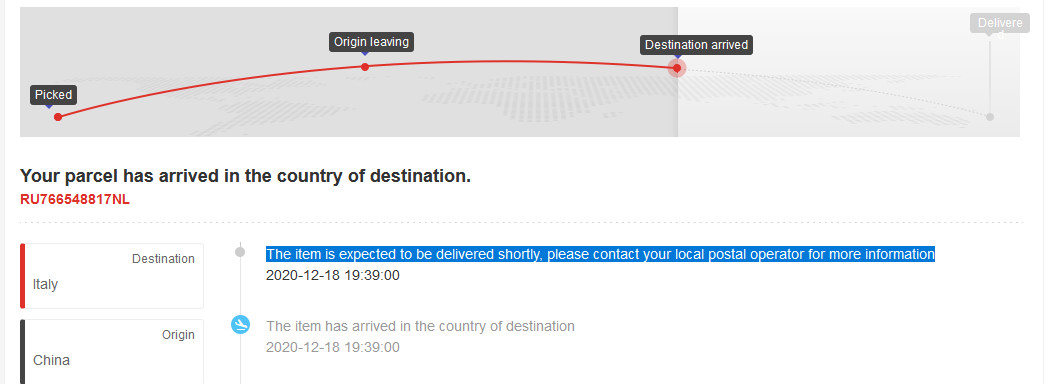Screen dimensions: 1044x384
Task: Click tracking number RU766548817NL
Action: point(75,199)
